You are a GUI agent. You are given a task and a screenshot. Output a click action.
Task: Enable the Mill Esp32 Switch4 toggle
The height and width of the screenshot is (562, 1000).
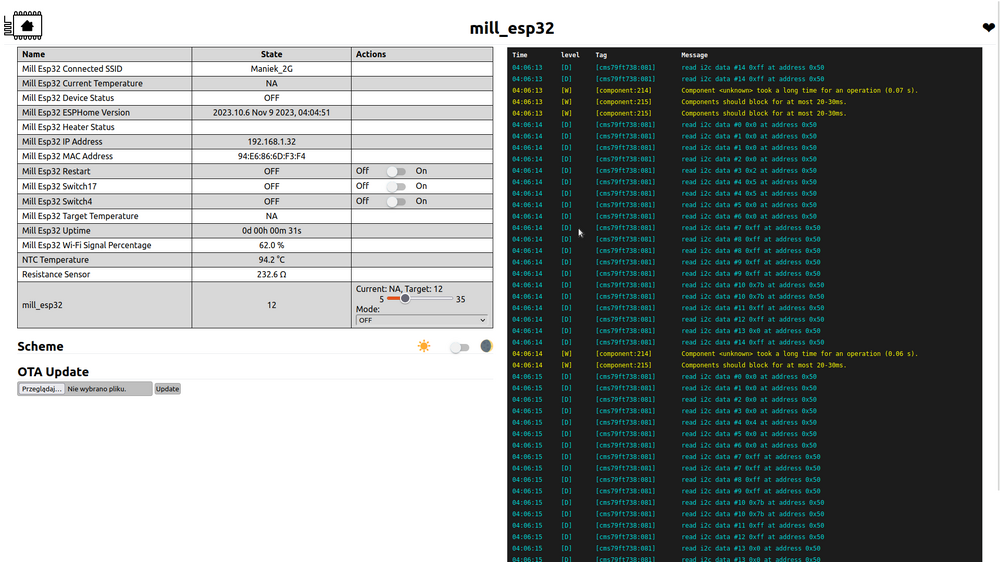click(x=397, y=201)
